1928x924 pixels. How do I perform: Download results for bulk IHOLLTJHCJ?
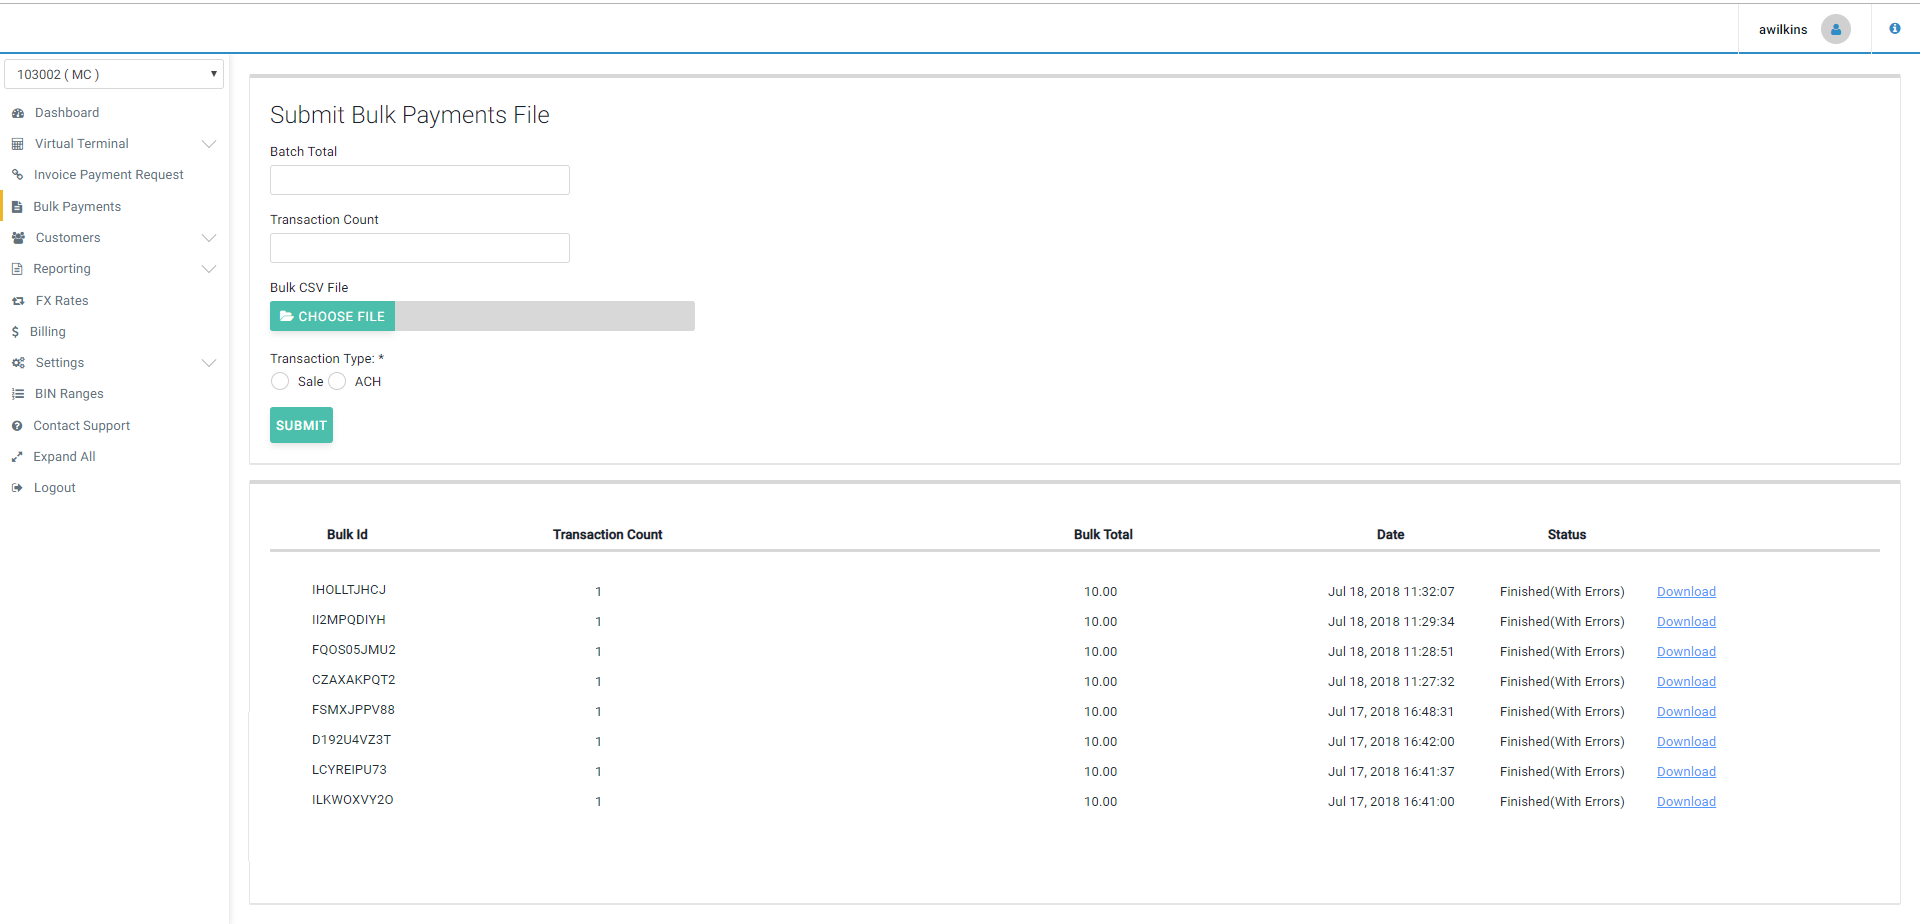click(1686, 592)
